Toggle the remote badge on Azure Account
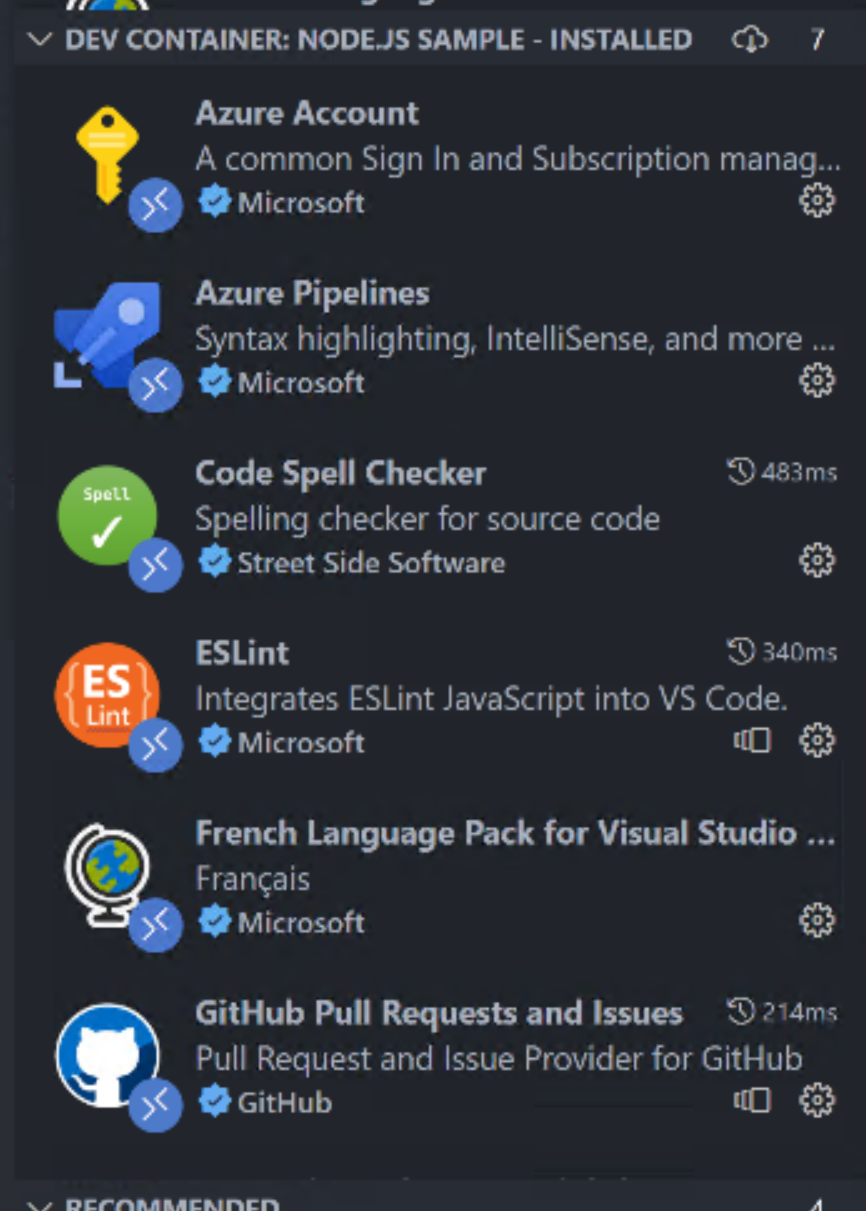The width and height of the screenshot is (866, 1211). 155,205
